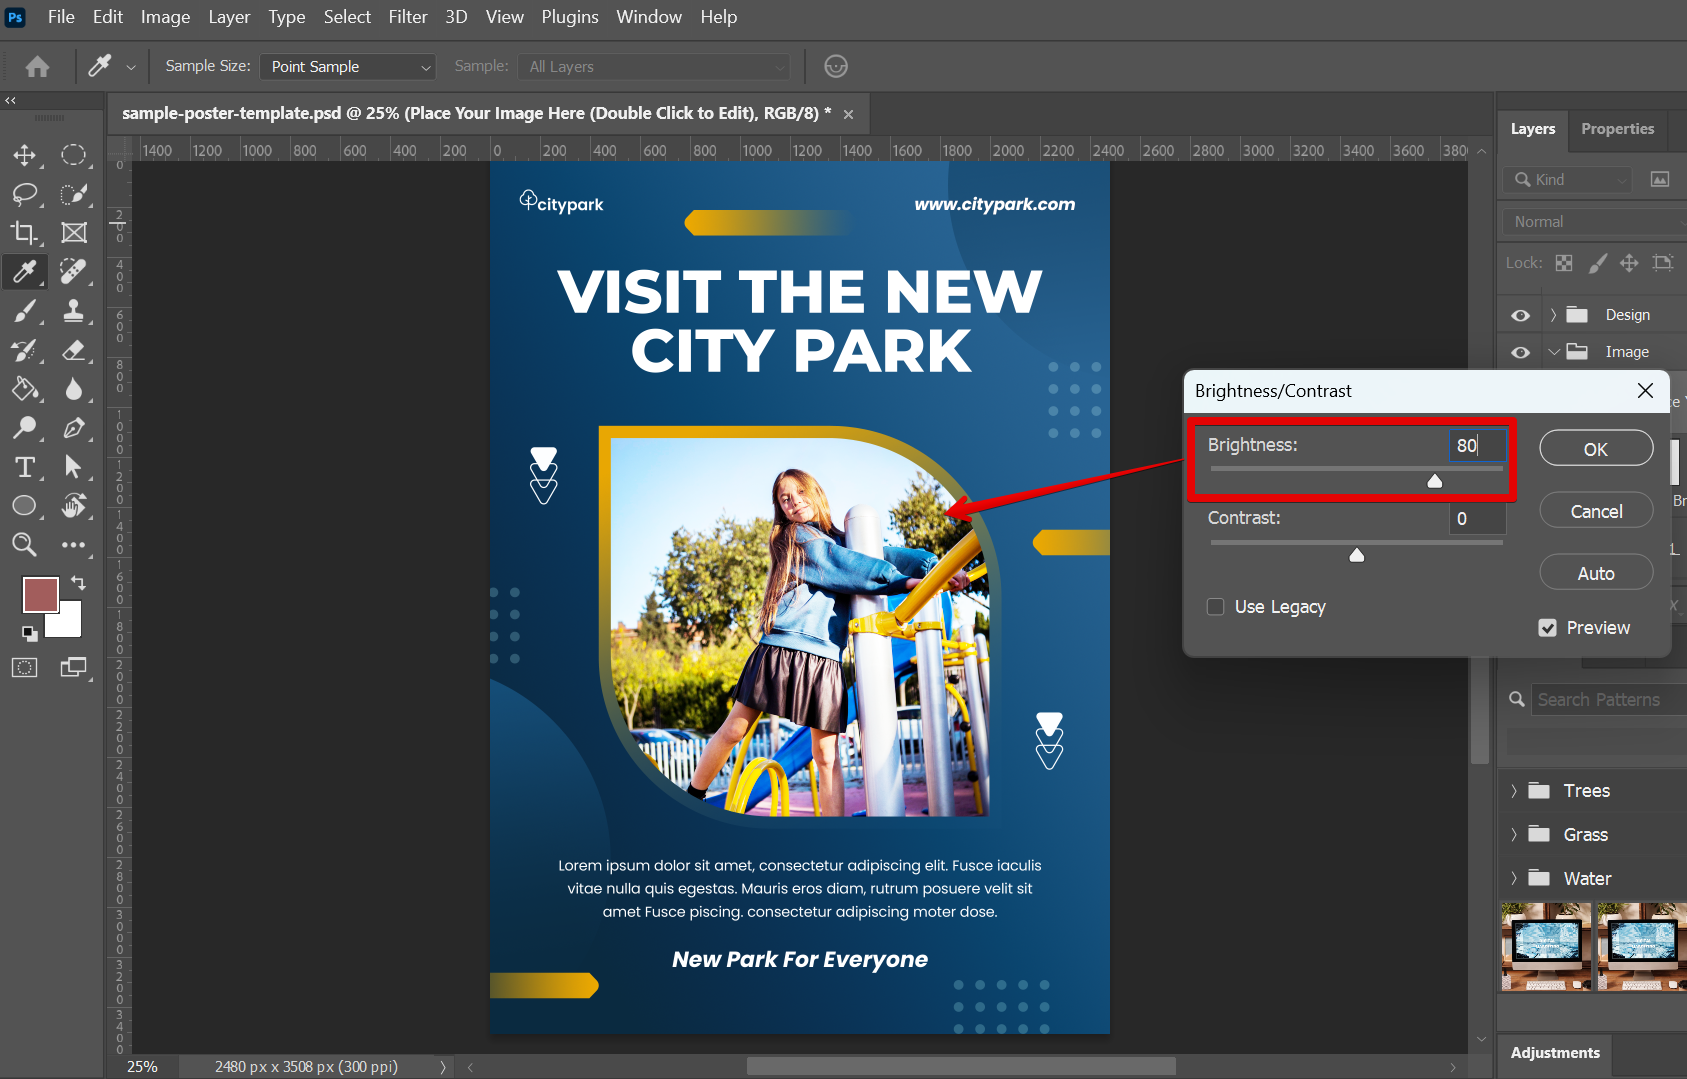Uncheck the Preview checkbox
This screenshot has width=1687, height=1079.
(1548, 628)
